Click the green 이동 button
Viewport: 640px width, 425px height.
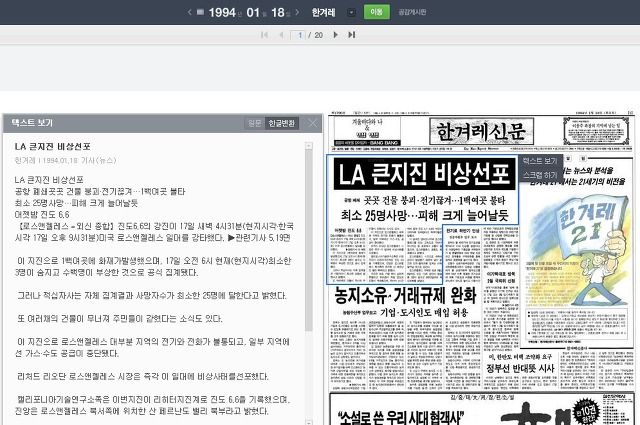376,12
